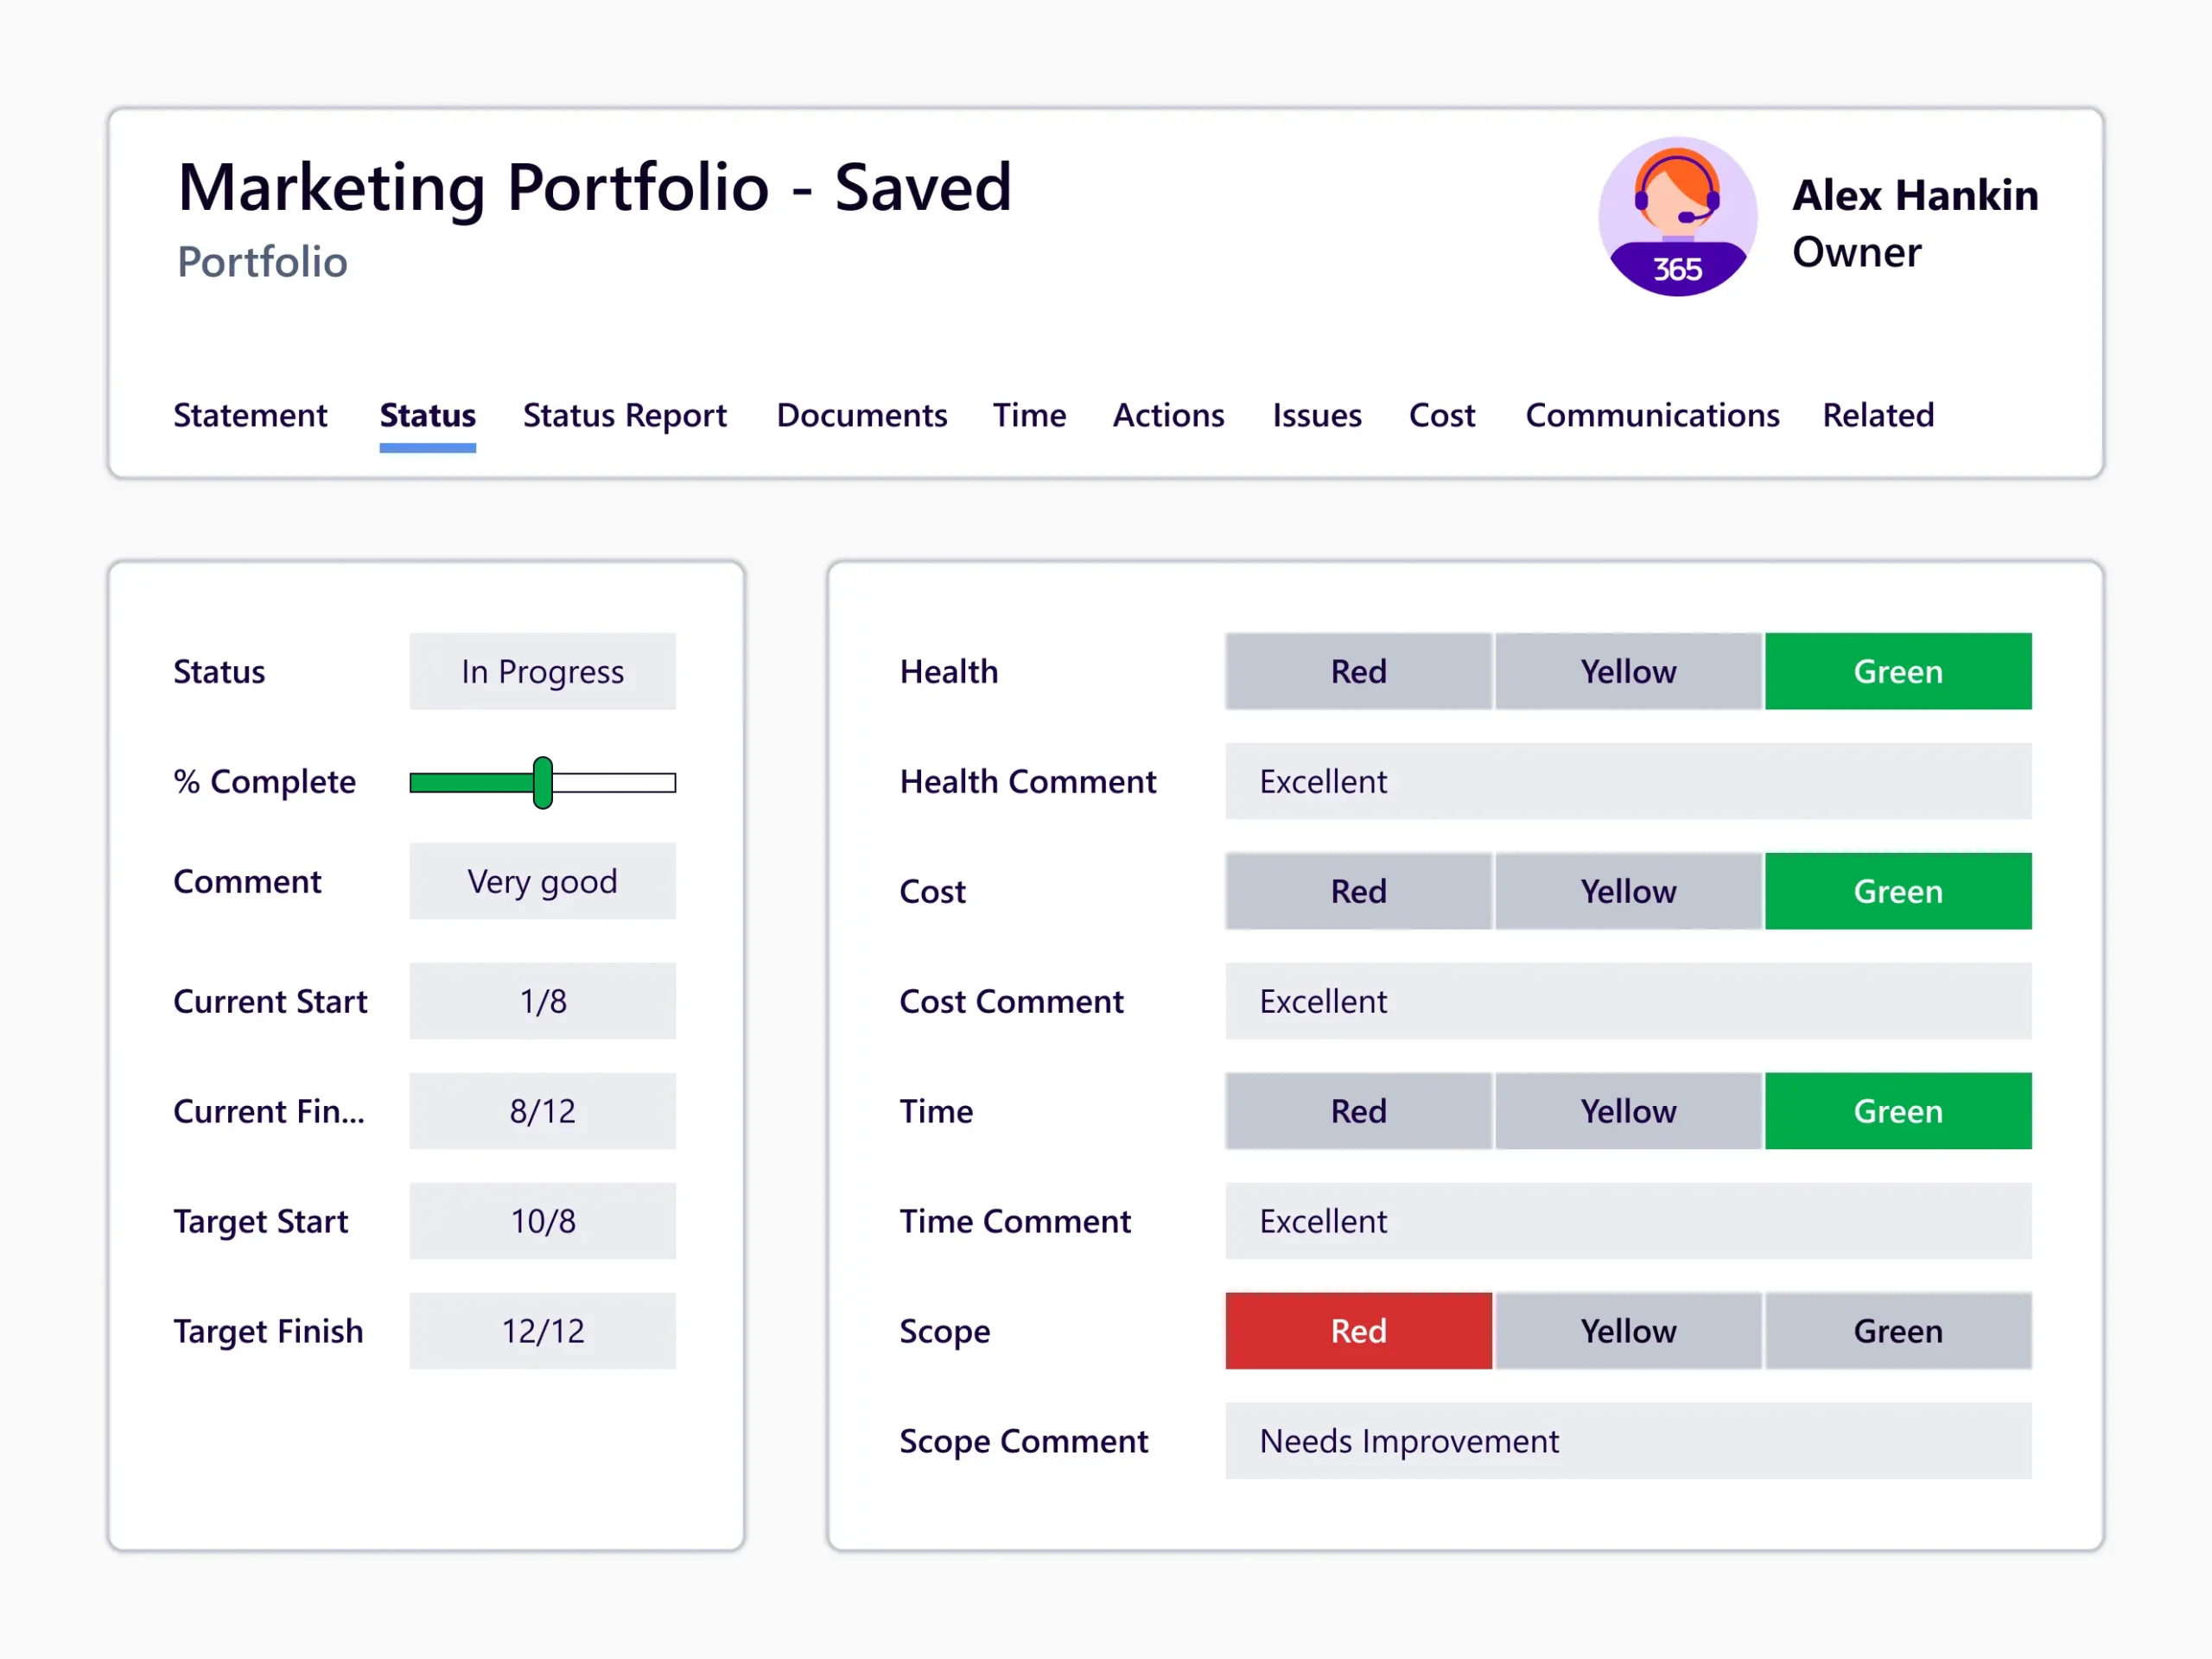Image resolution: width=2212 pixels, height=1659 pixels.
Task: Click the Health Comment field
Action: 1627,781
